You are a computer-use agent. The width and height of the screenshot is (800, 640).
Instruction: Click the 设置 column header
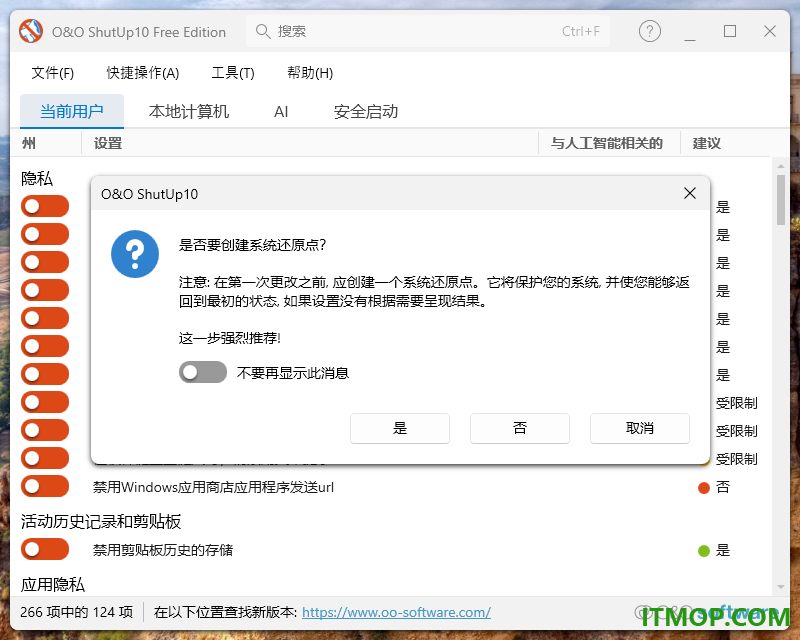108,143
